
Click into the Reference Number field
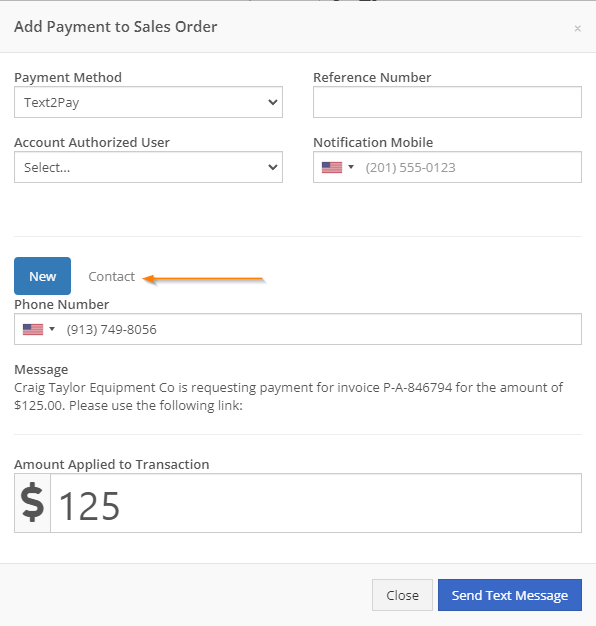(x=447, y=102)
